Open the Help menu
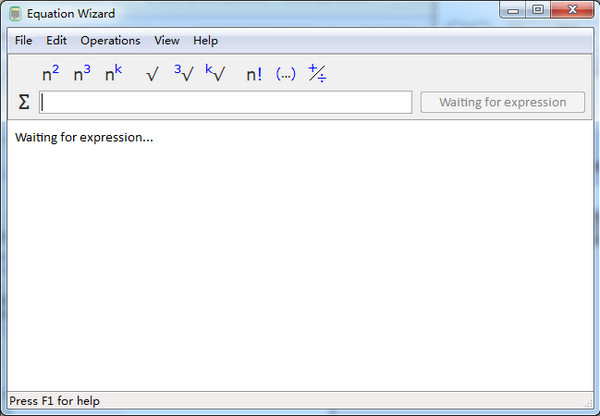600x416 pixels. coord(205,41)
